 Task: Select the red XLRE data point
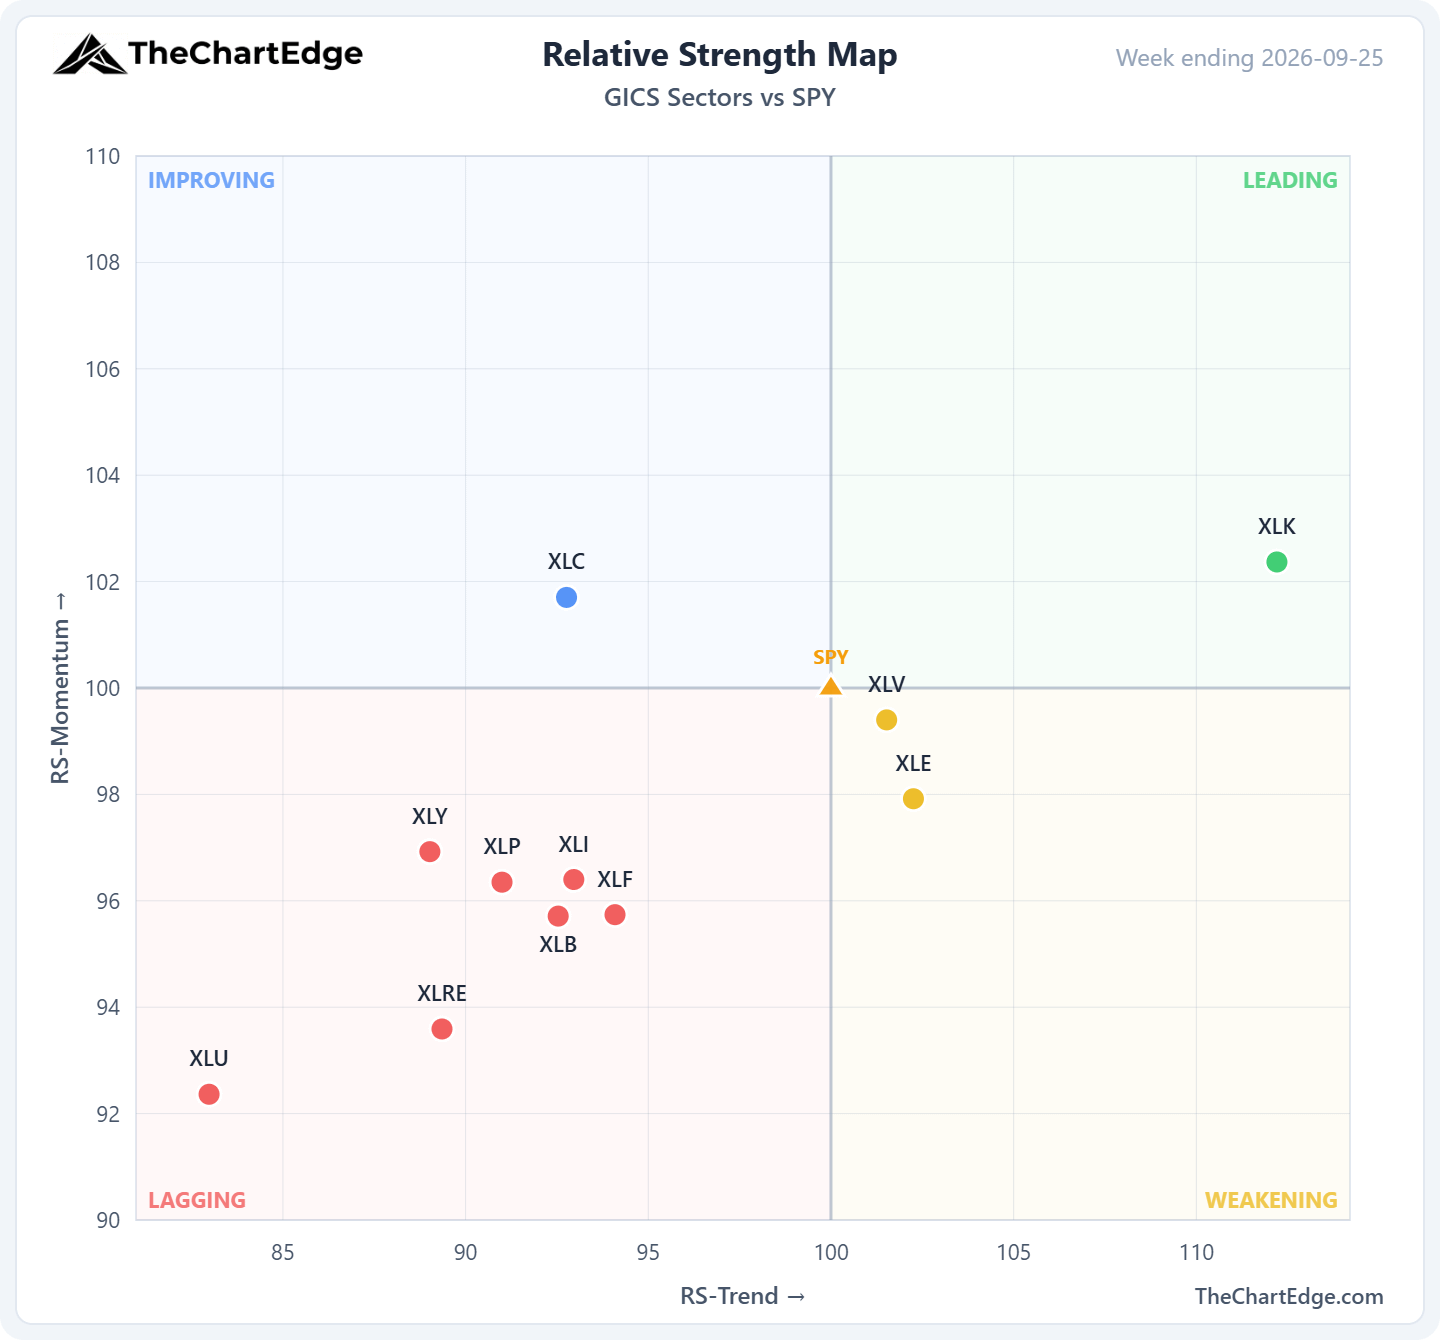coord(442,1029)
